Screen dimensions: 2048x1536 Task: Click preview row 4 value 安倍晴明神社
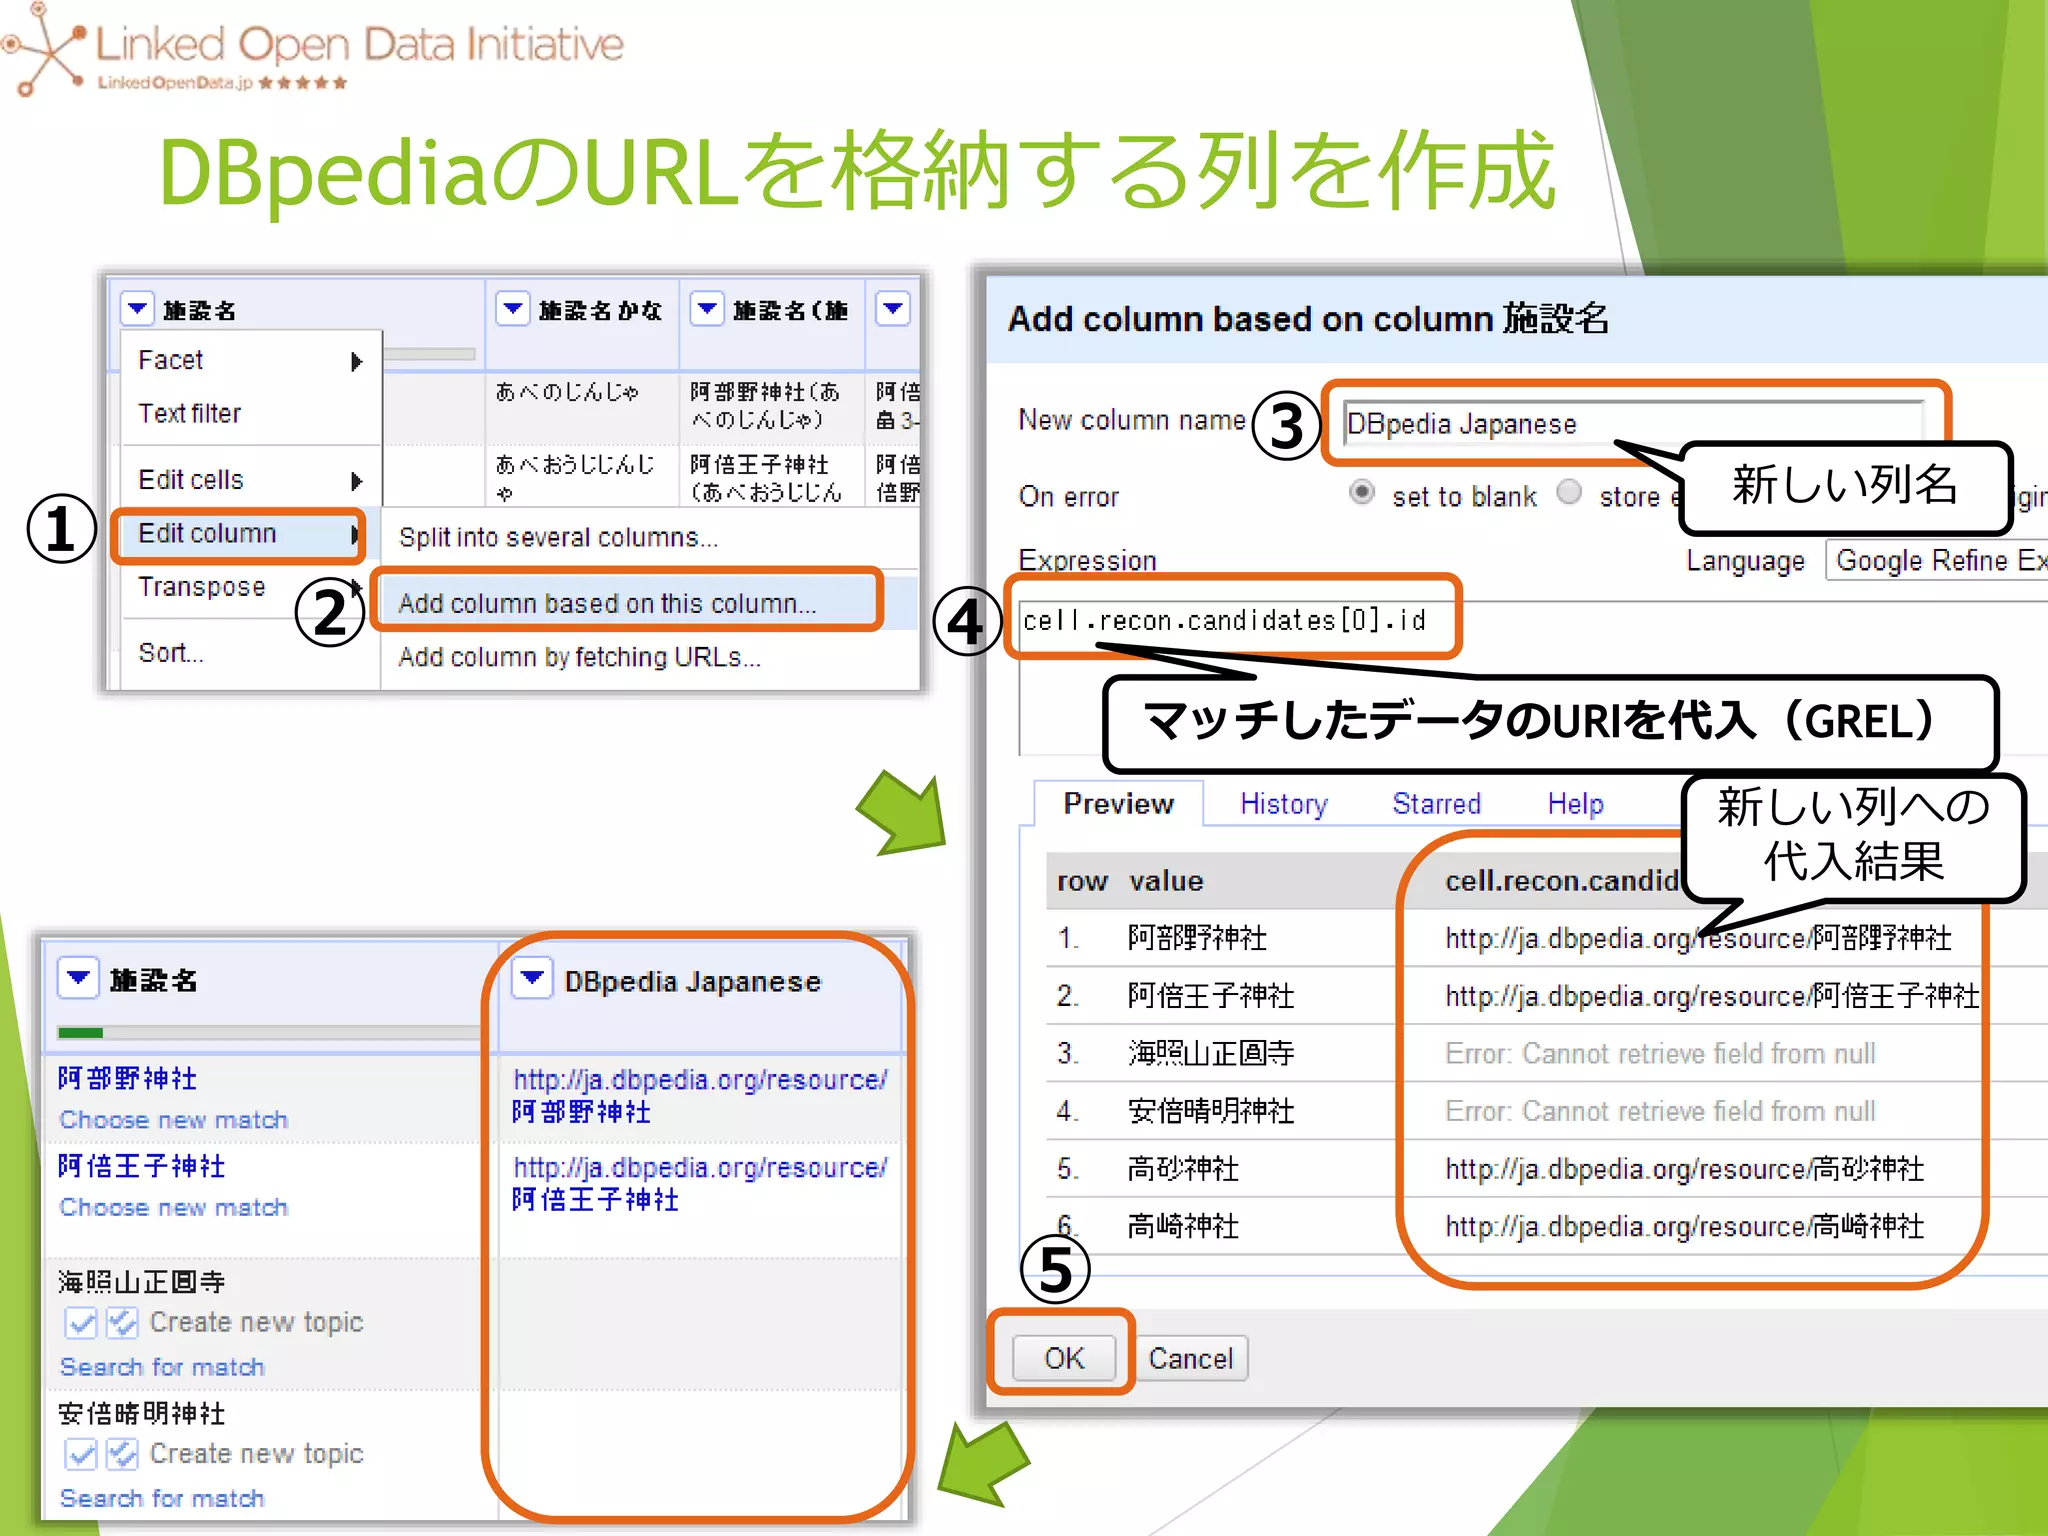pyautogui.click(x=1211, y=1111)
